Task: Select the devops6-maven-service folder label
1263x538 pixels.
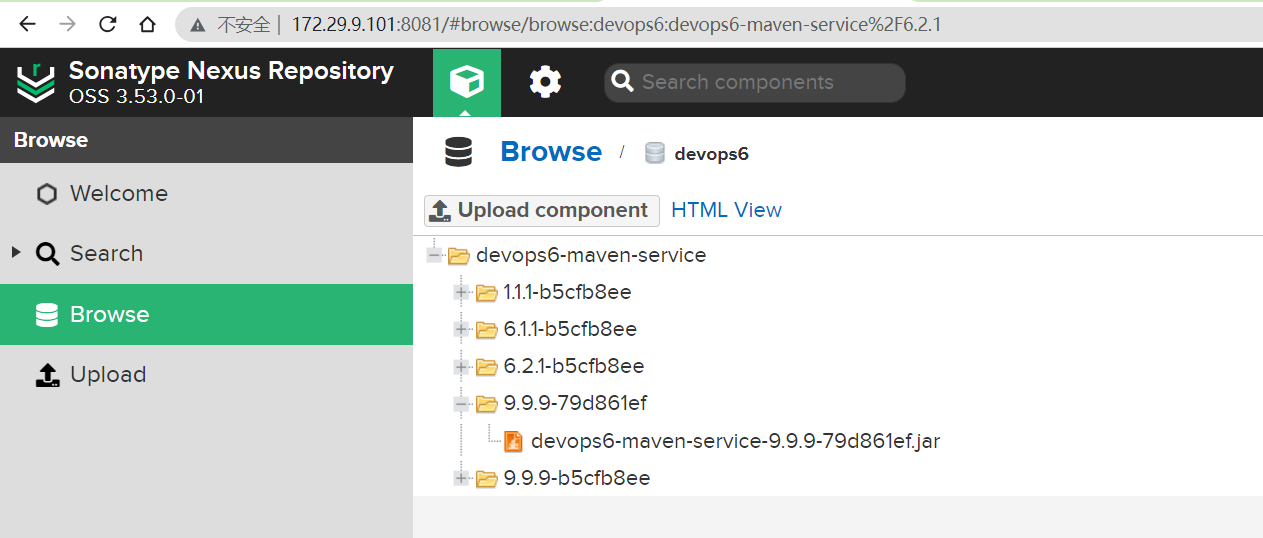Action: [x=591, y=255]
